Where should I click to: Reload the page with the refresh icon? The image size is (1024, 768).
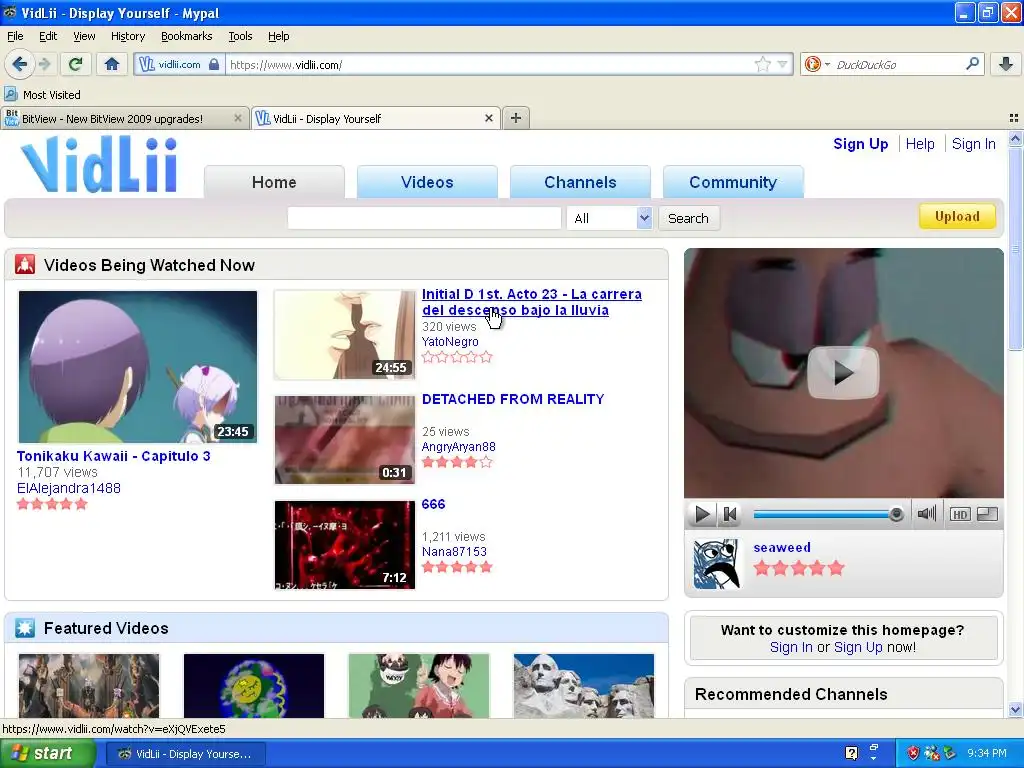click(x=75, y=64)
